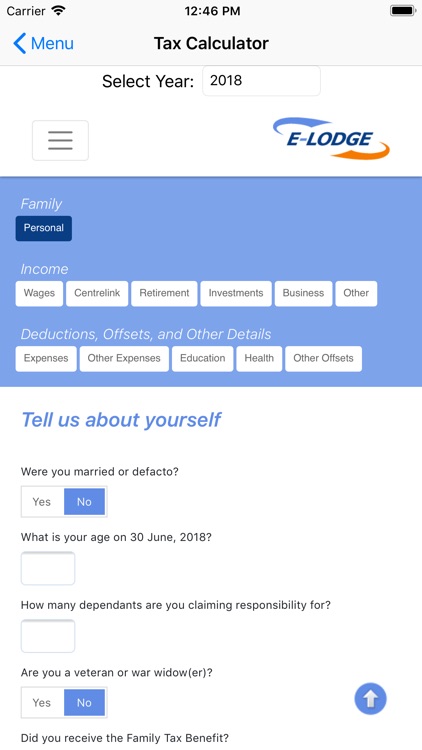The width and height of the screenshot is (422, 750).
Task: Open the hamburger menu button
Action: pyautogui.click(x=60, y=141)
